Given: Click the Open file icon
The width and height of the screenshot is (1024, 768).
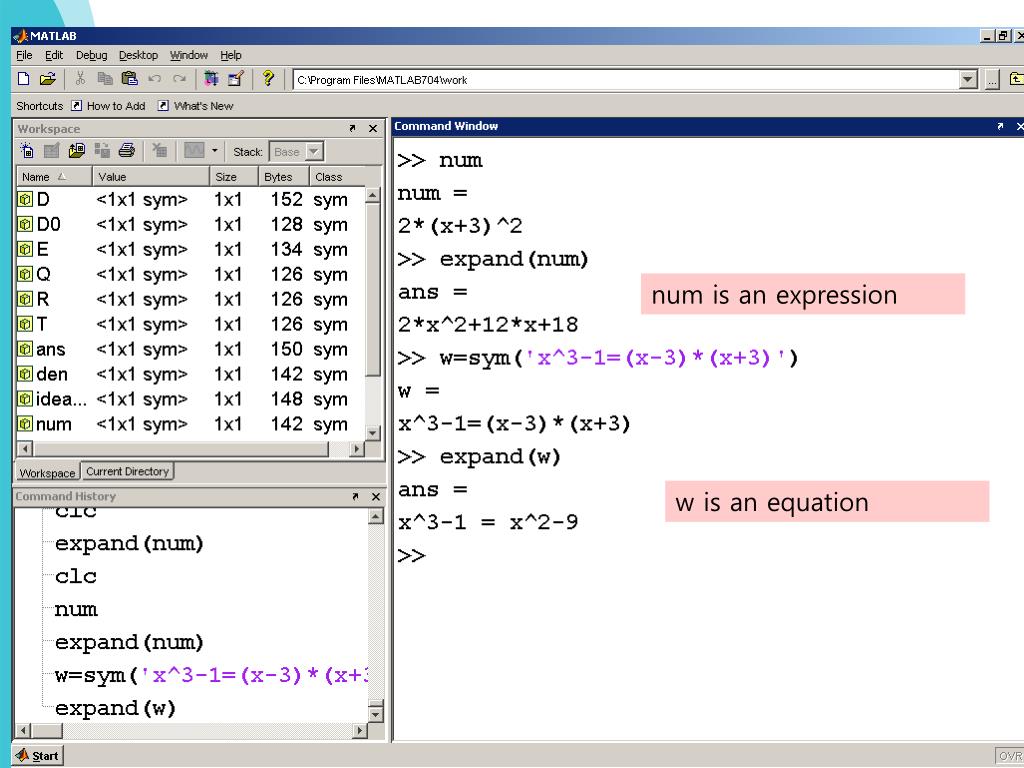Looking at the screenshot, I should 48,79.
